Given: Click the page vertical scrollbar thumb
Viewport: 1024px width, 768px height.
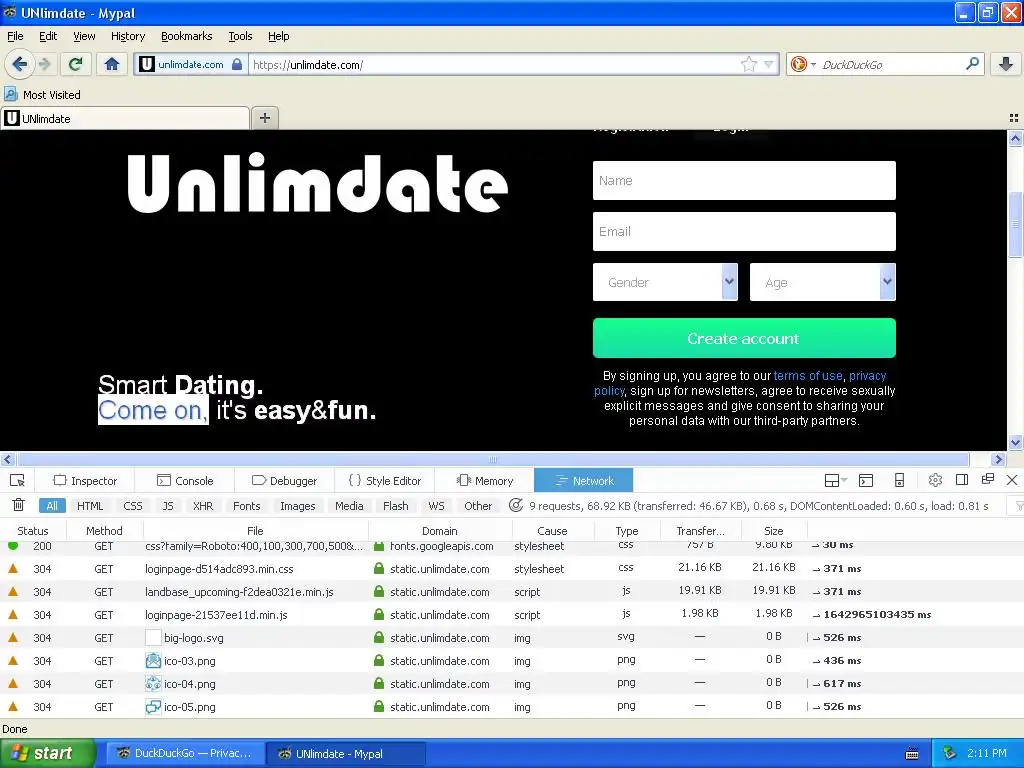Looking at the screenshot, I should coord(1015,224).
